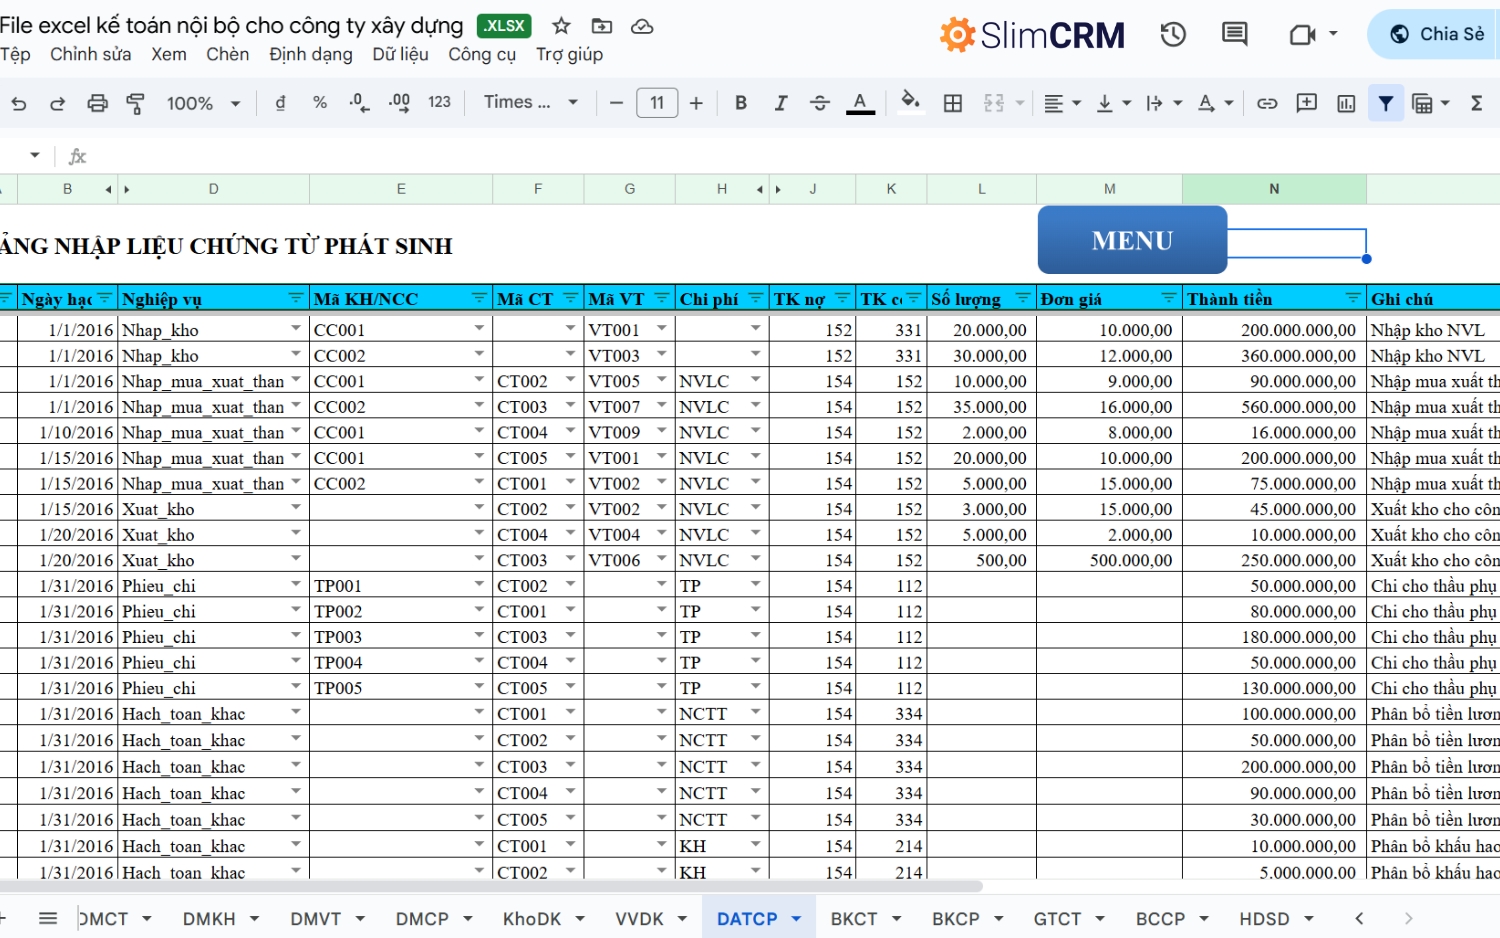Image resolution: width=1500 pixels, height=938 pixels.
Task: Check the cloud save status icon
Action: (642, 26)
